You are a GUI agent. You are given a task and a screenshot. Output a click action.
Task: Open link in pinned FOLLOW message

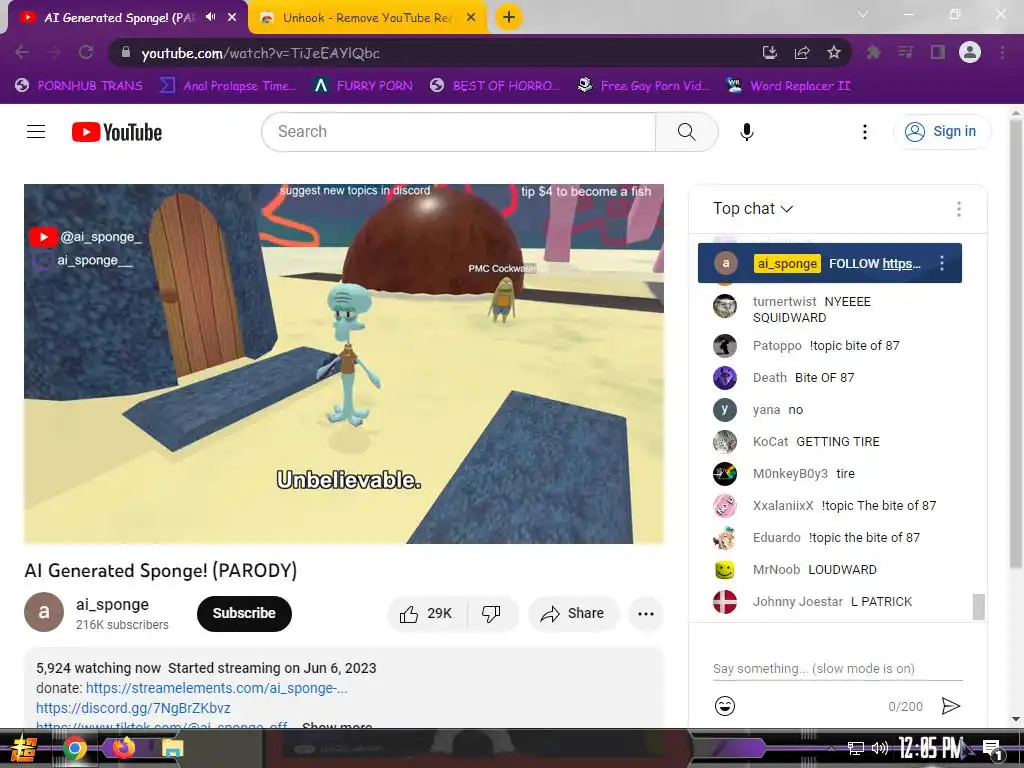coord(901,264)
